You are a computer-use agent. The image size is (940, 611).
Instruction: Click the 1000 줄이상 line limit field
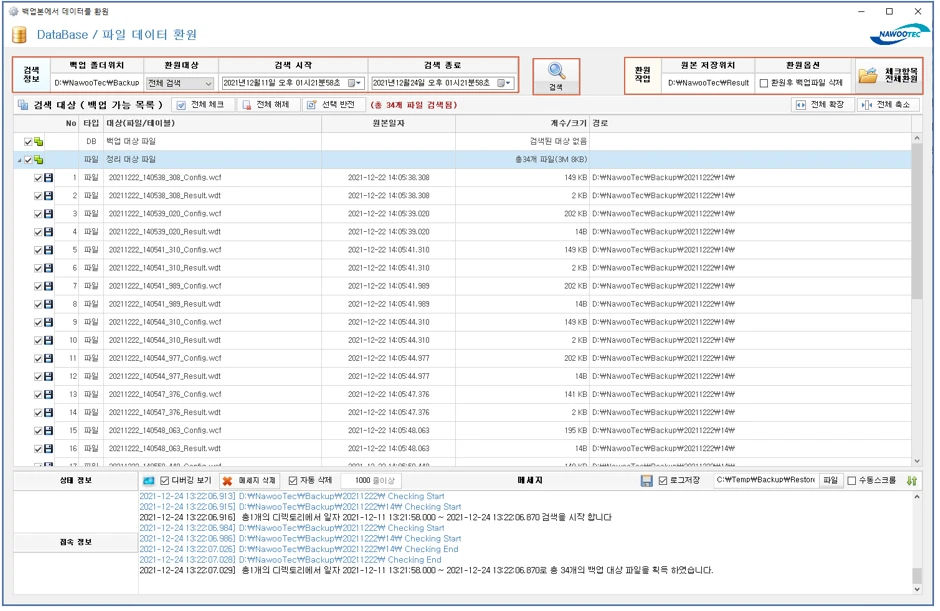[x=371, y=480]
